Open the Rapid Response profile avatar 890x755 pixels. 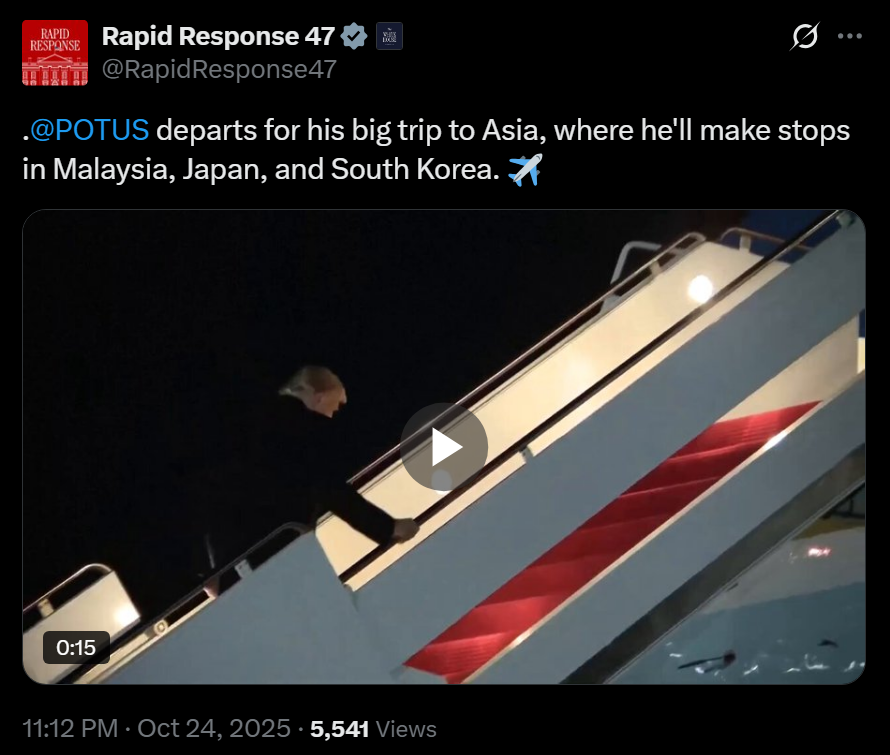click(x=54, y=52)
